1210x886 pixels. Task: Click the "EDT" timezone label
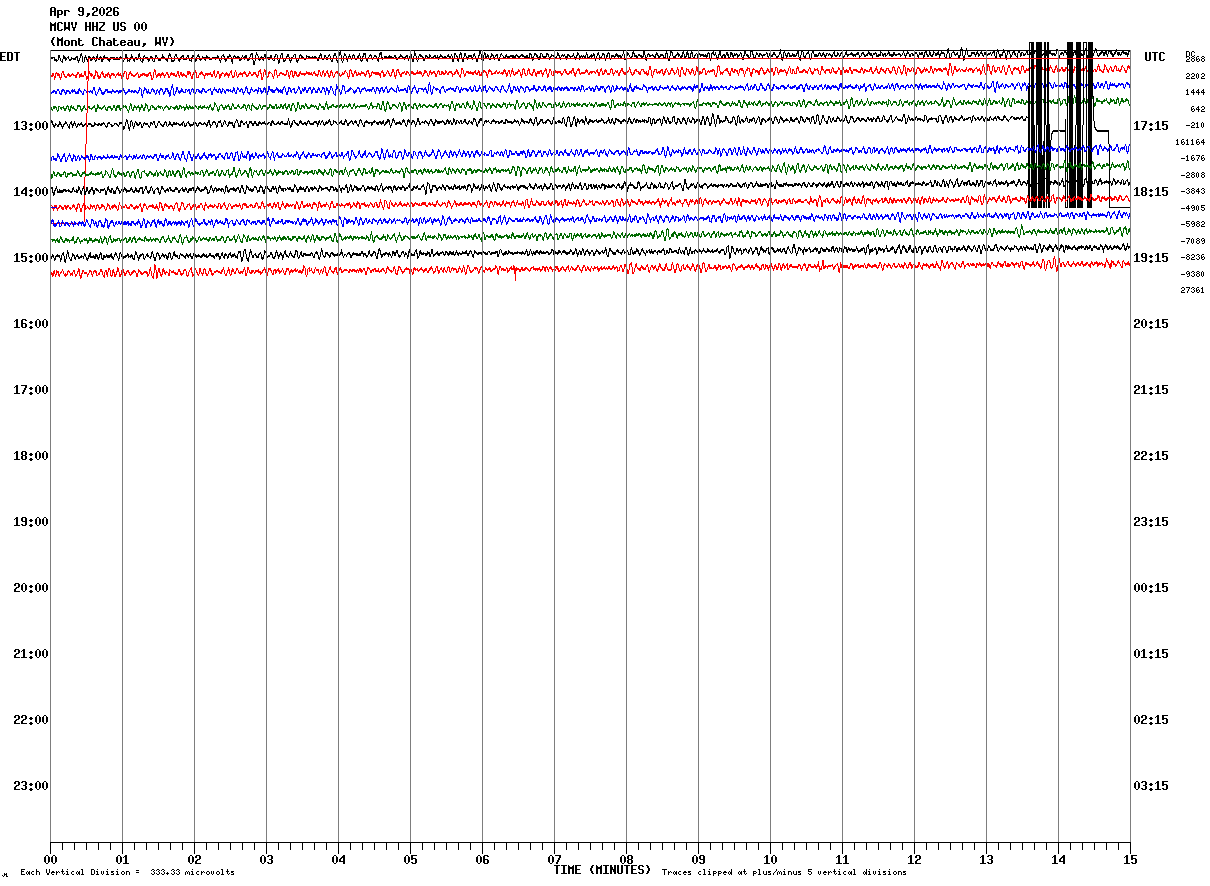(x=10, y=57)
